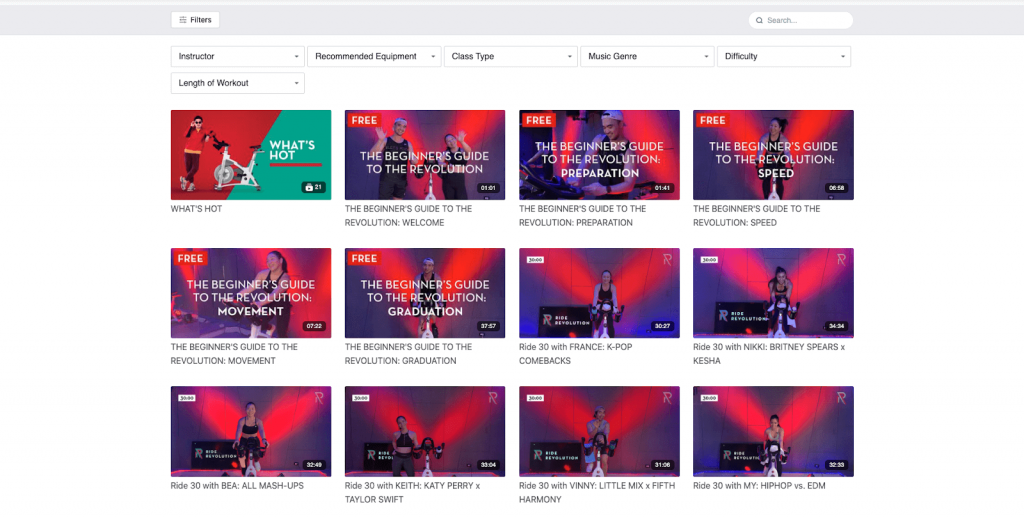Image resolution: width=1024 pixels, height=518 pixels.
Task: Click the Search input field
Action: point(801,20)
